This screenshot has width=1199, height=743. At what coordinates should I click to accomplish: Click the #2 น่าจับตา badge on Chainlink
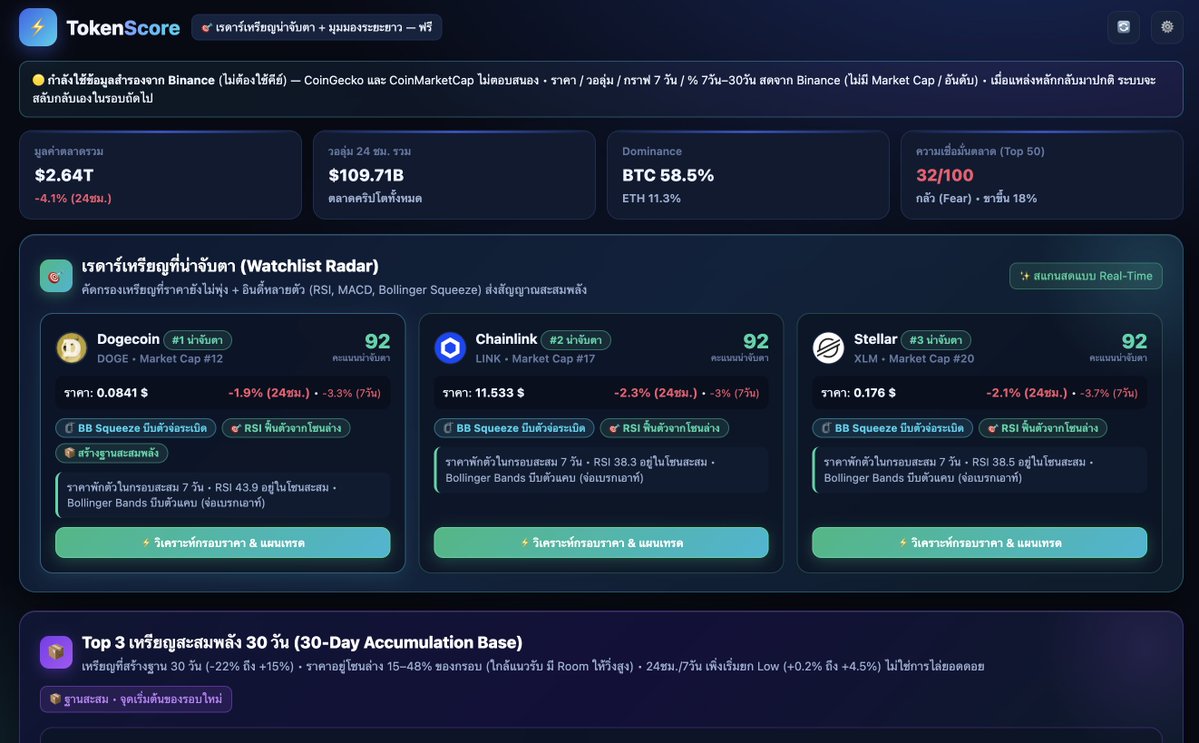pos(576,340)
